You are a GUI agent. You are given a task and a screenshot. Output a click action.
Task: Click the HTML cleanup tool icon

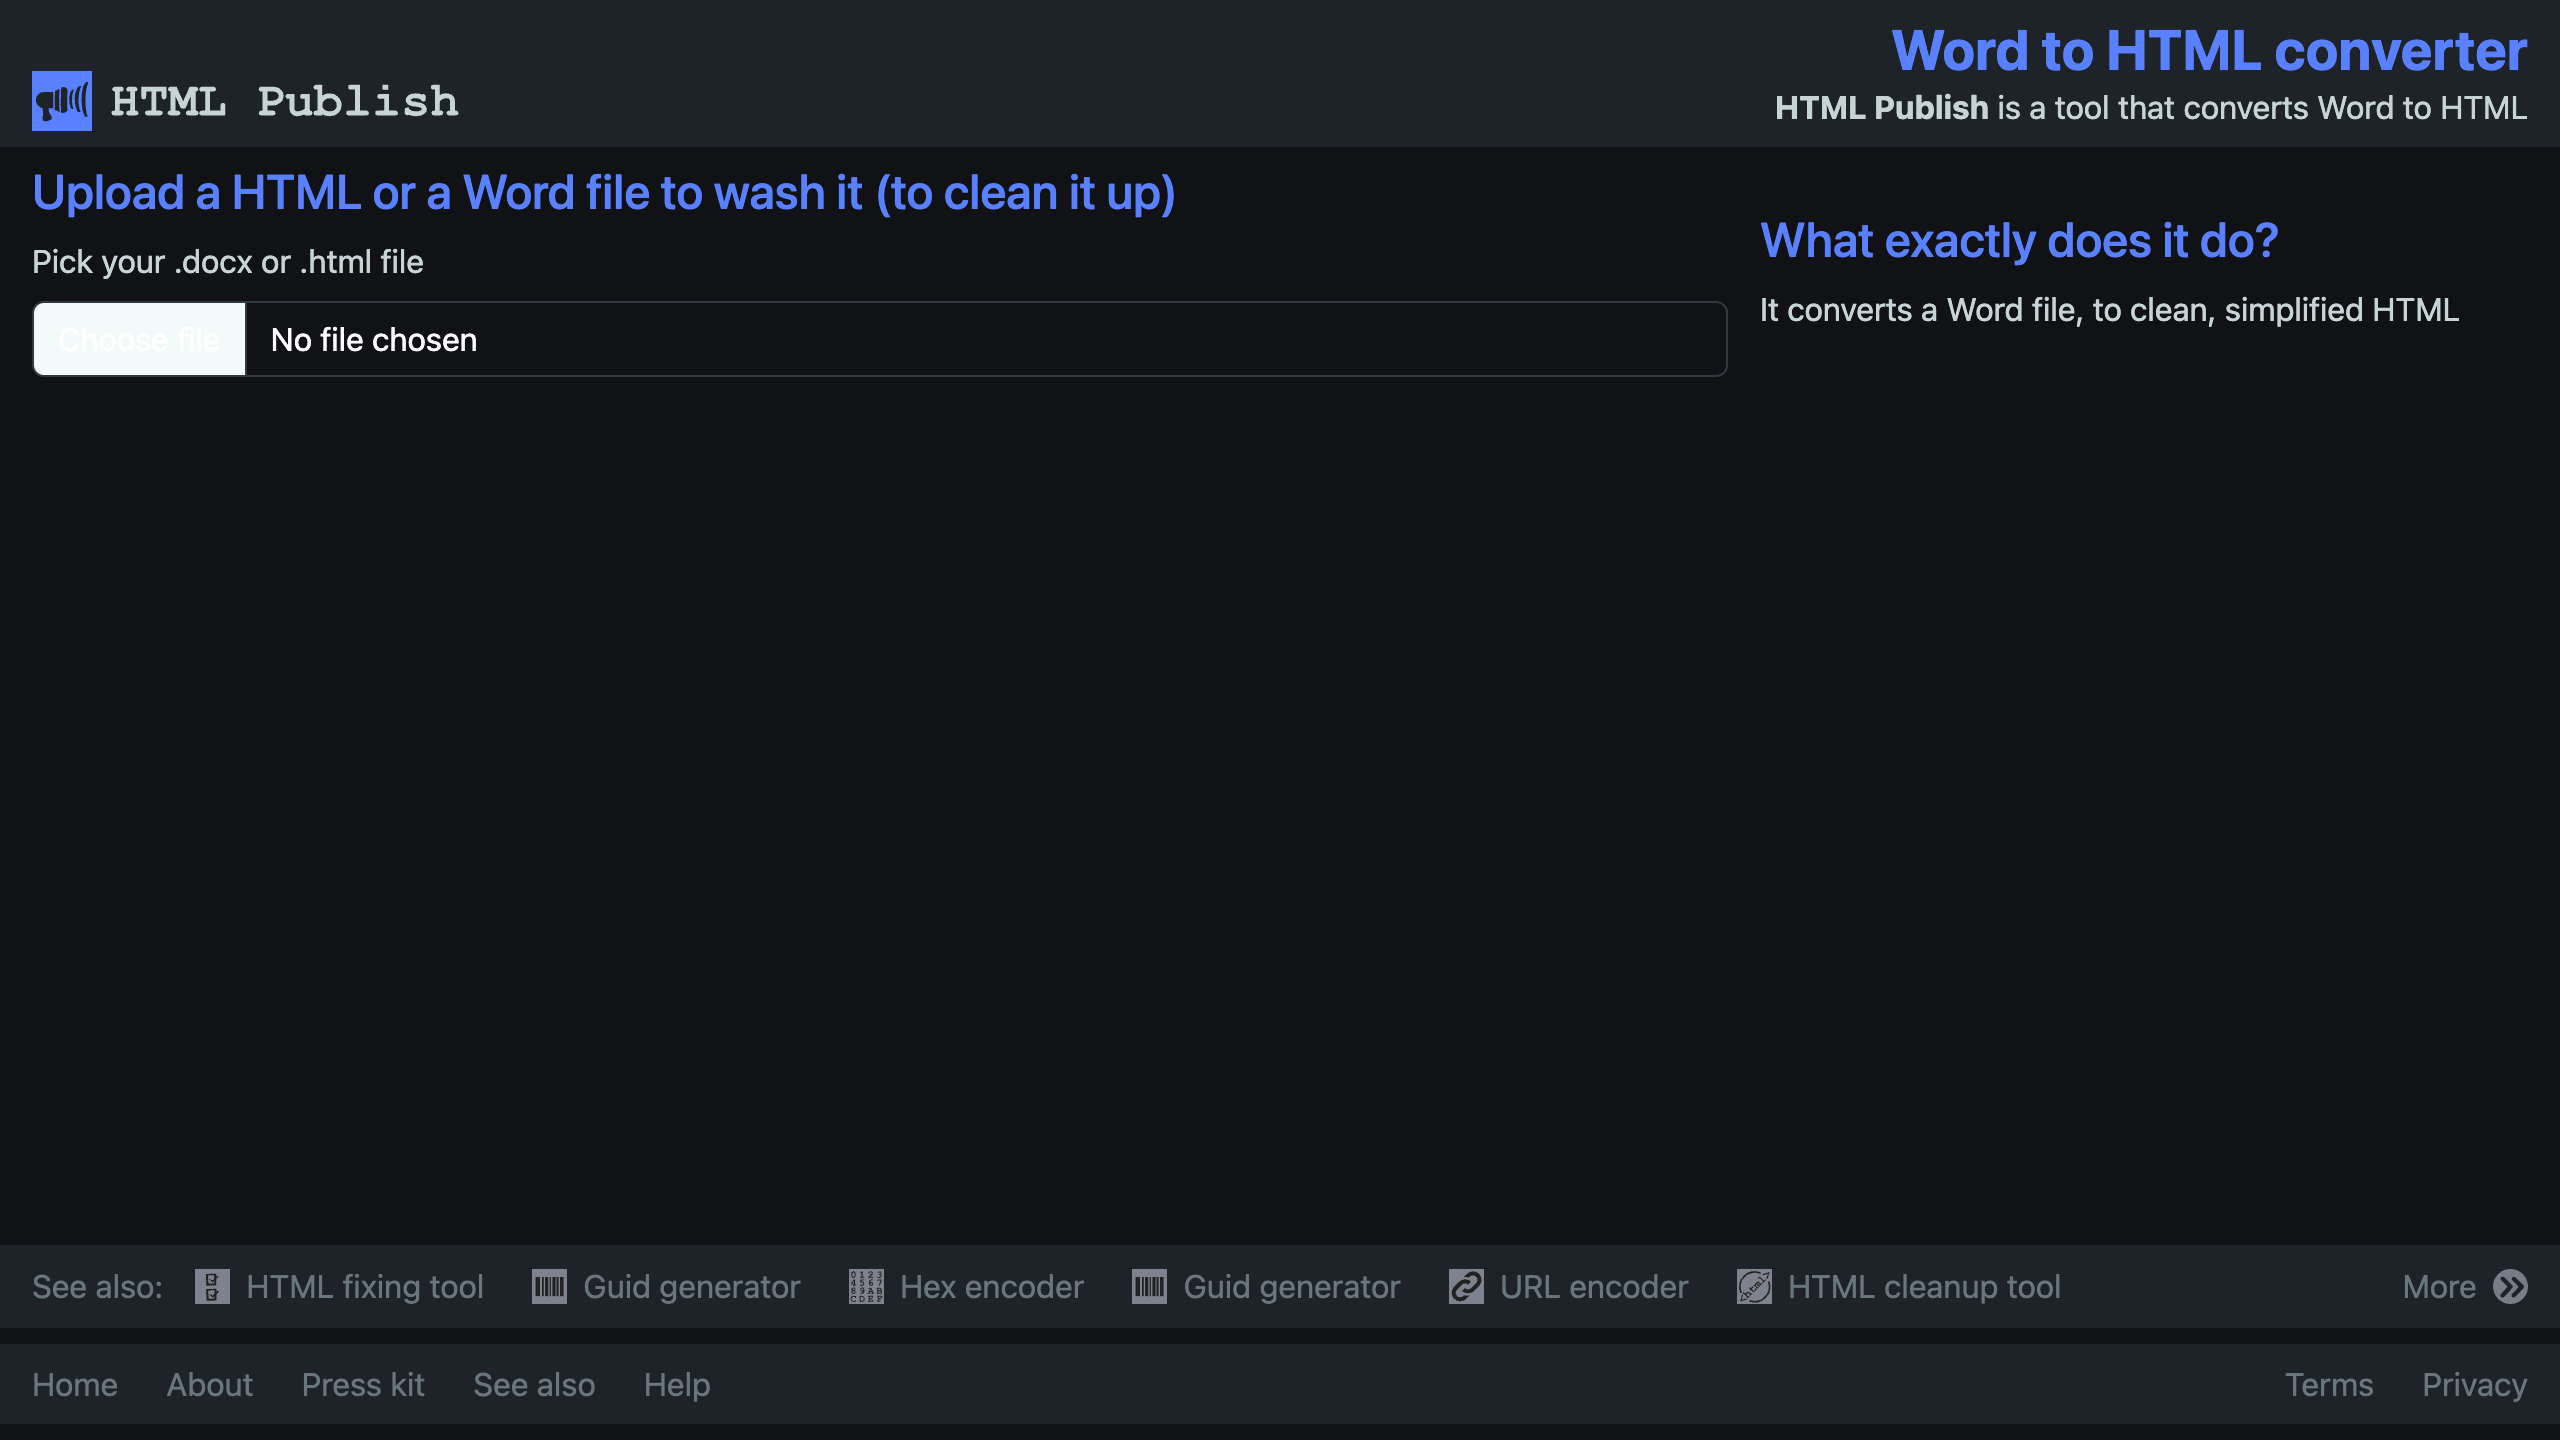(x=1754, y=1286)
